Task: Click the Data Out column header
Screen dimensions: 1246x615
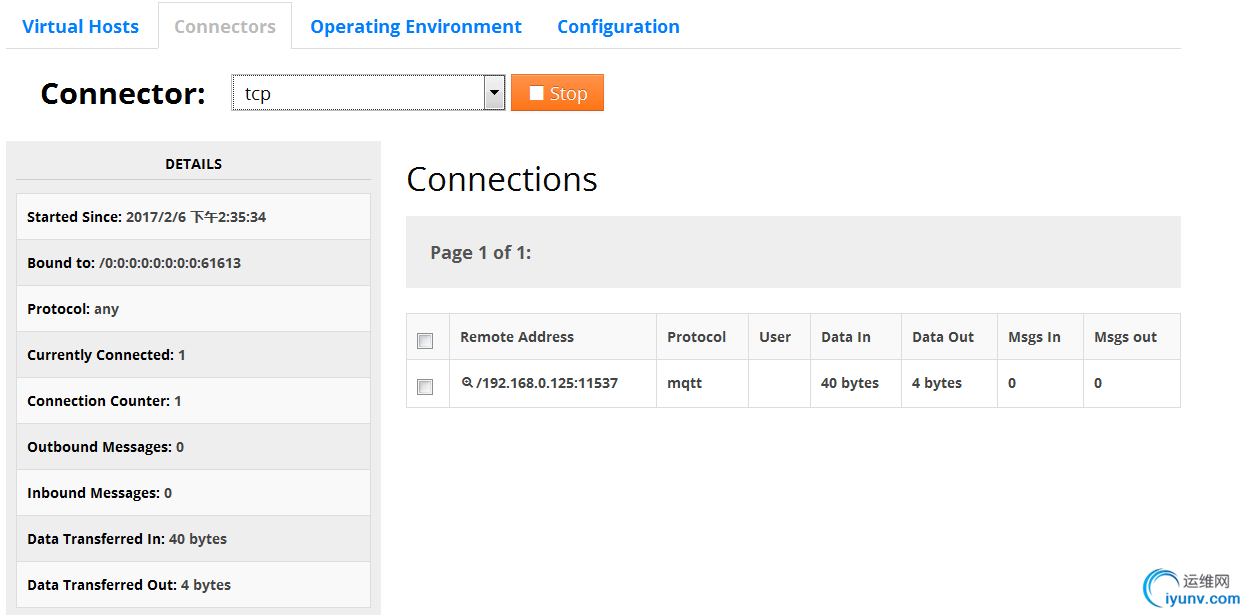Action: pos(943,337)
